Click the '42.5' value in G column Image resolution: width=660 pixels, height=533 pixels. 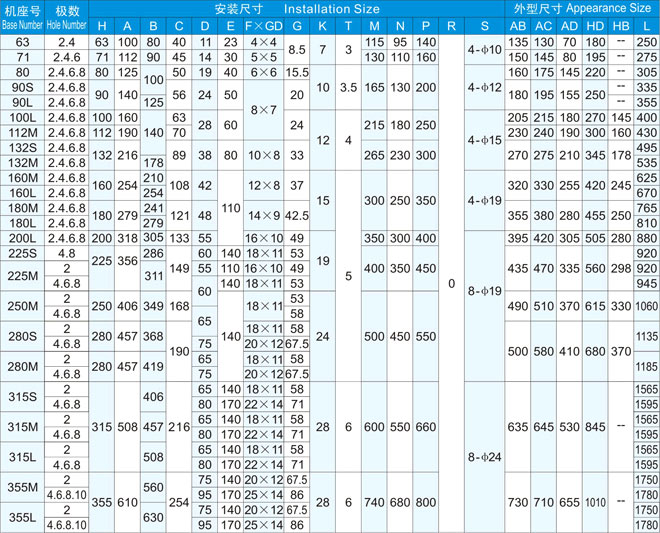[x=297, y=216]
